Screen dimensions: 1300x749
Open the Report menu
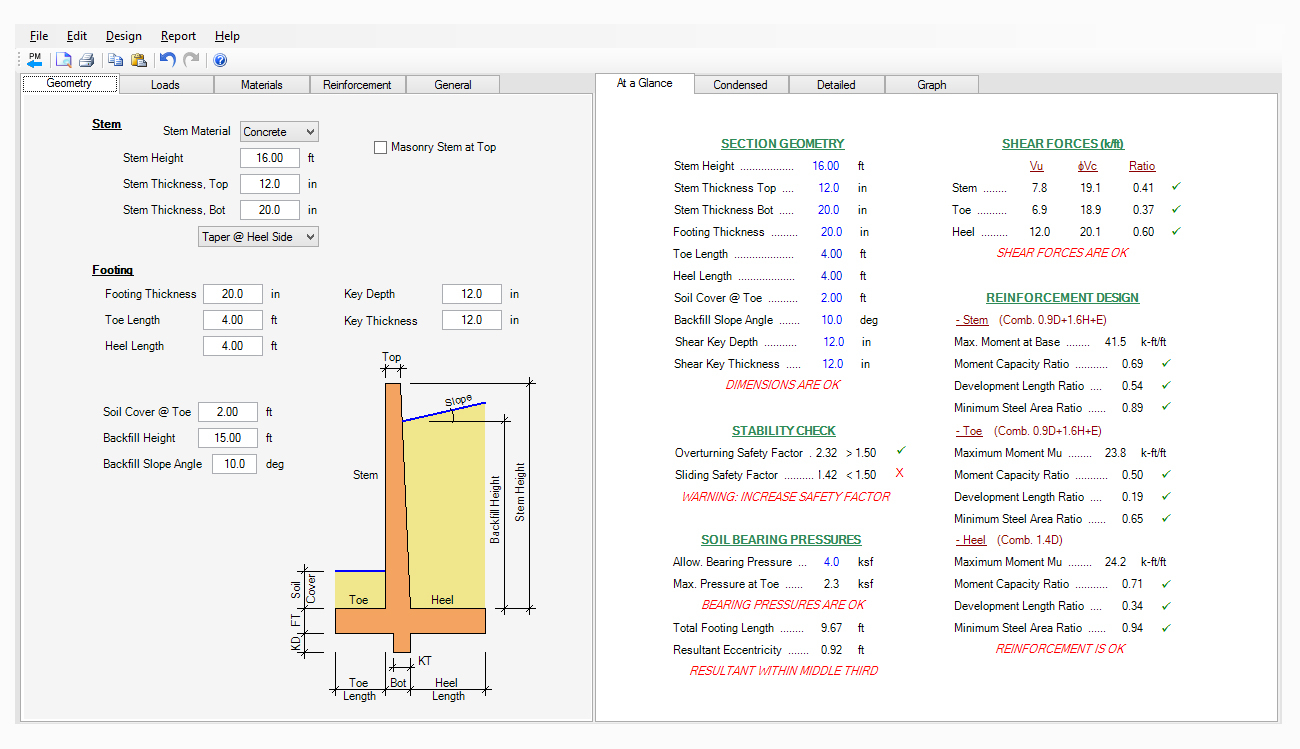pyautogui.click(x=178, y=36)
